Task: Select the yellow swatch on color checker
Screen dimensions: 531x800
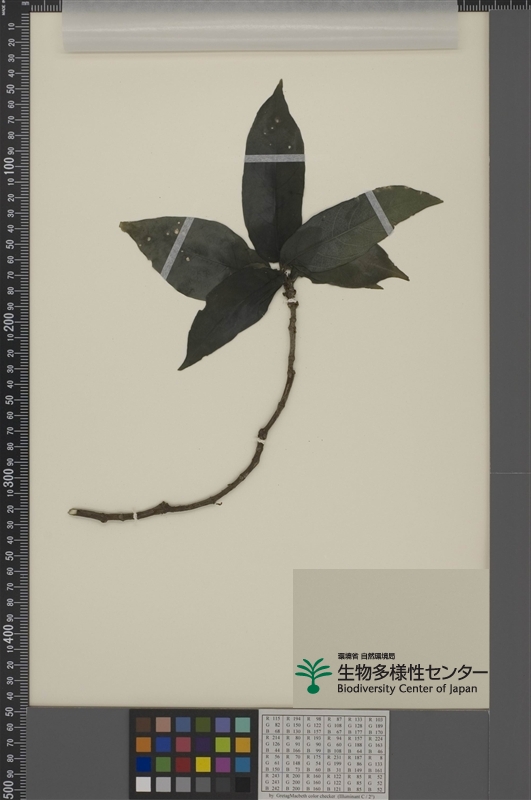Action: (203, 764)
